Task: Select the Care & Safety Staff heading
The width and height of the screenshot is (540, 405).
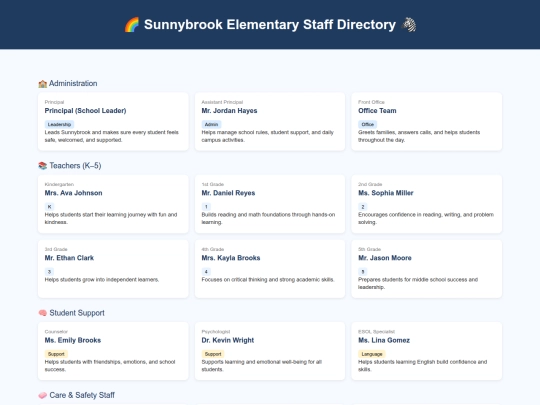Action: [x=82, y=395]
